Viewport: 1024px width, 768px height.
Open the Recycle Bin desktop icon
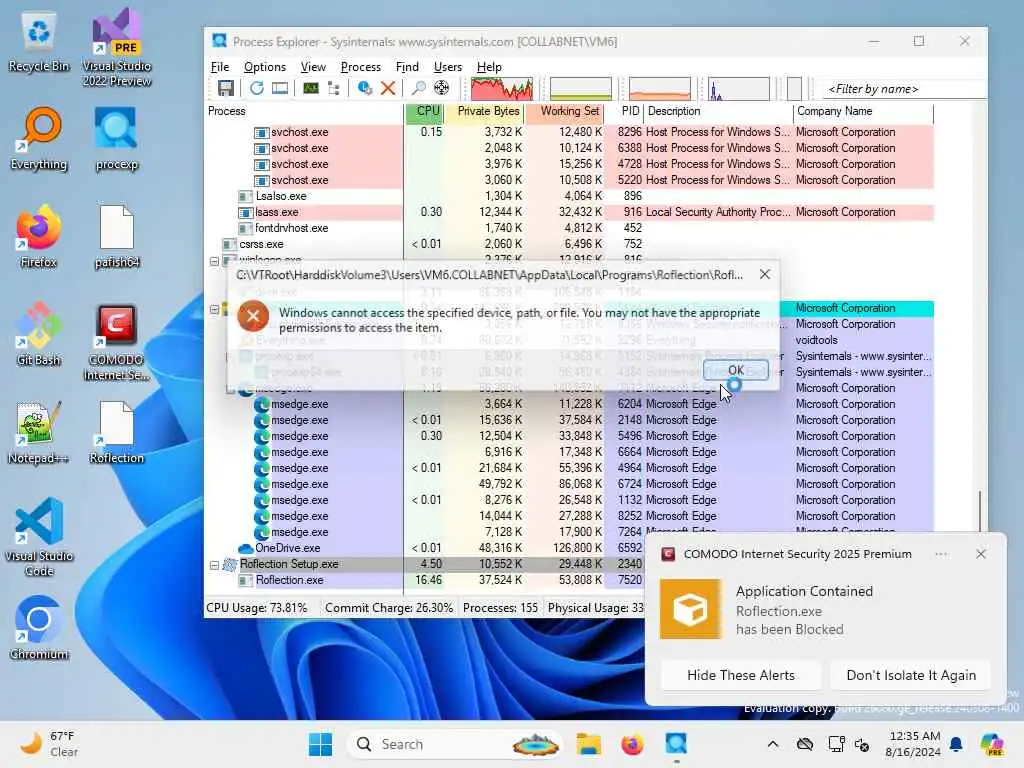[39, 42]
